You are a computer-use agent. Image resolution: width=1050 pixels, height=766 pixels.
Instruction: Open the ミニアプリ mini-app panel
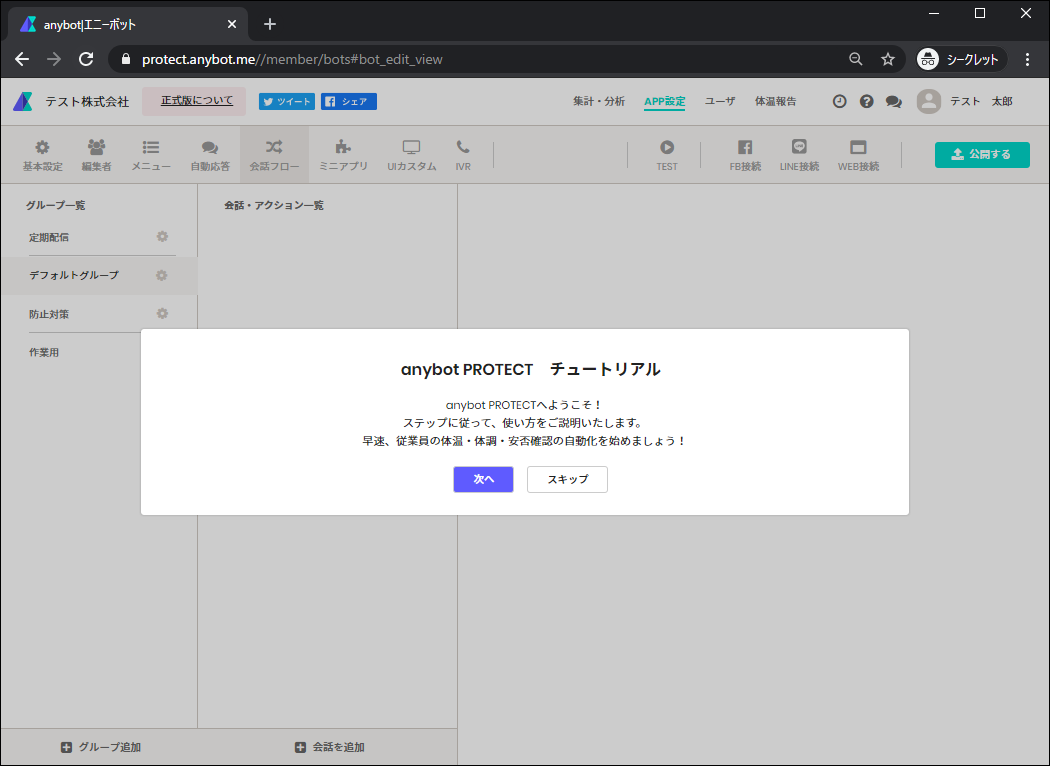point(343,154)
